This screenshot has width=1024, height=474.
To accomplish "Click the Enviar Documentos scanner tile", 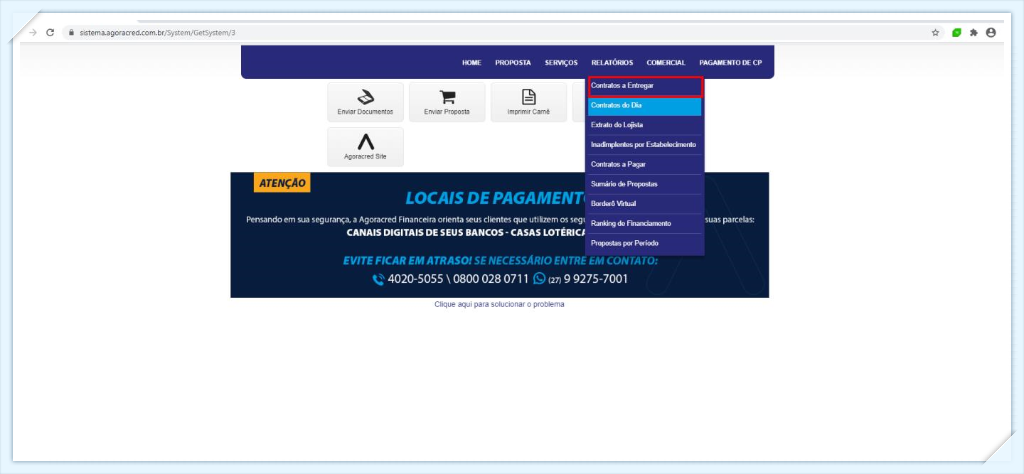I will coord(365,102).
